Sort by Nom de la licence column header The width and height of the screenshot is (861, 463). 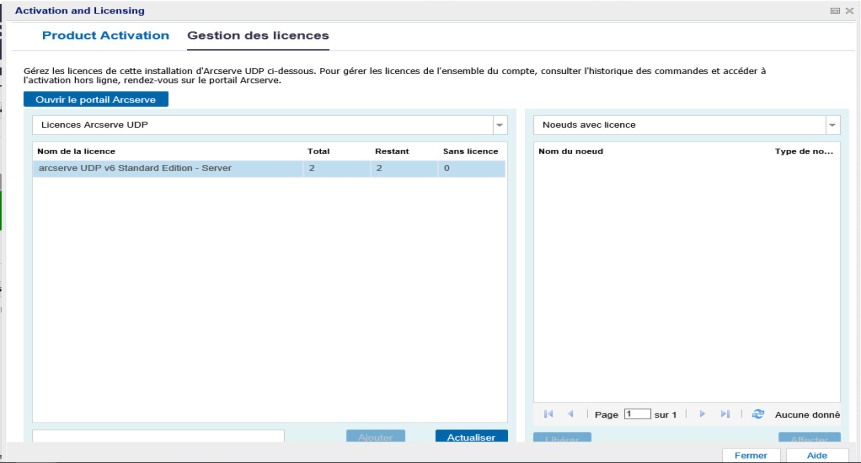pos(76,151)
